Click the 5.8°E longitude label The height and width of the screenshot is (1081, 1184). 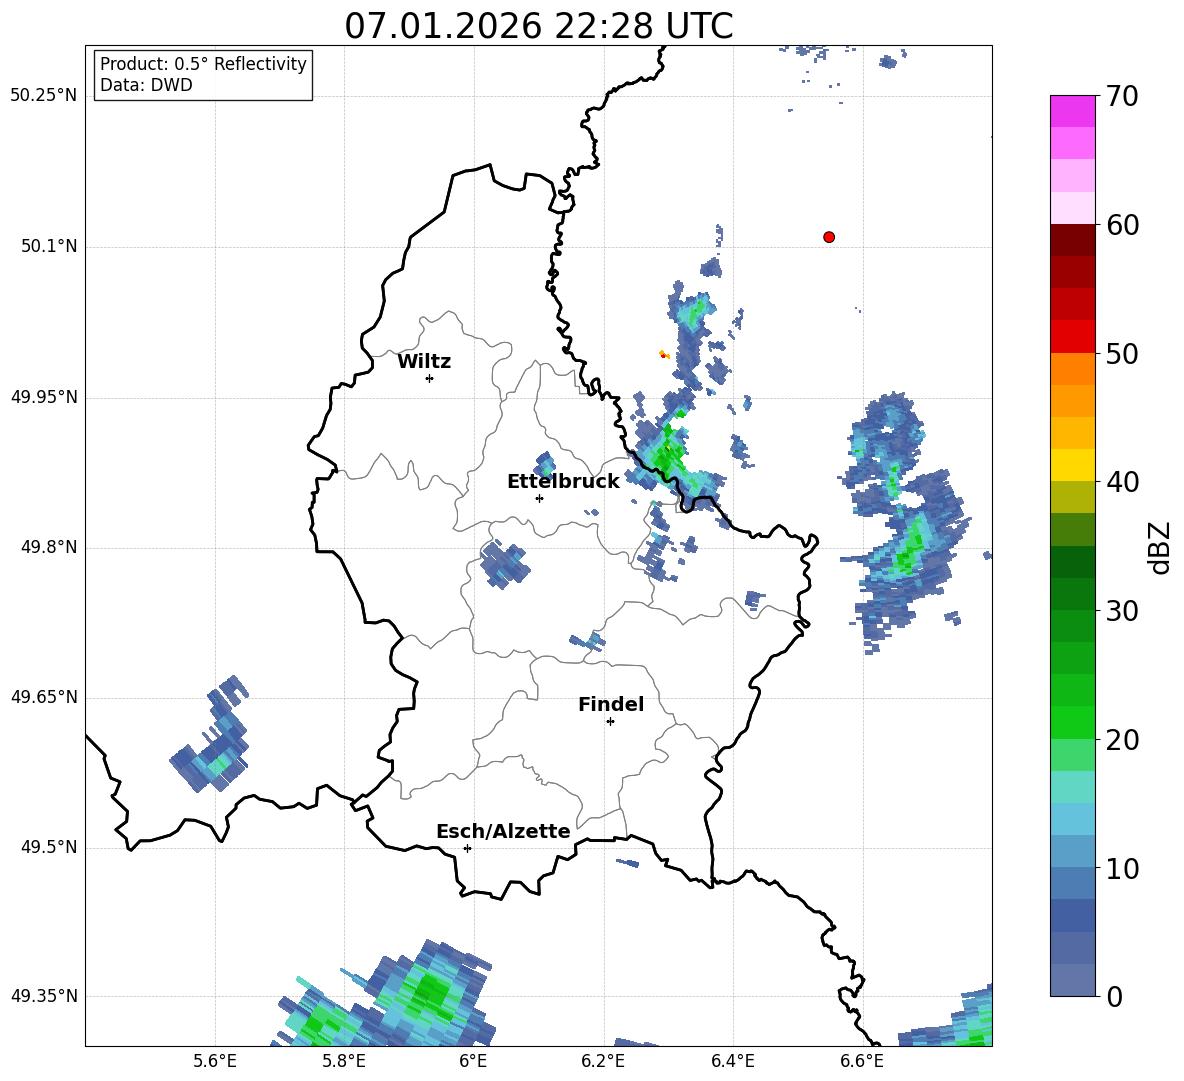pyautogui.click(x=344, y=1061)
